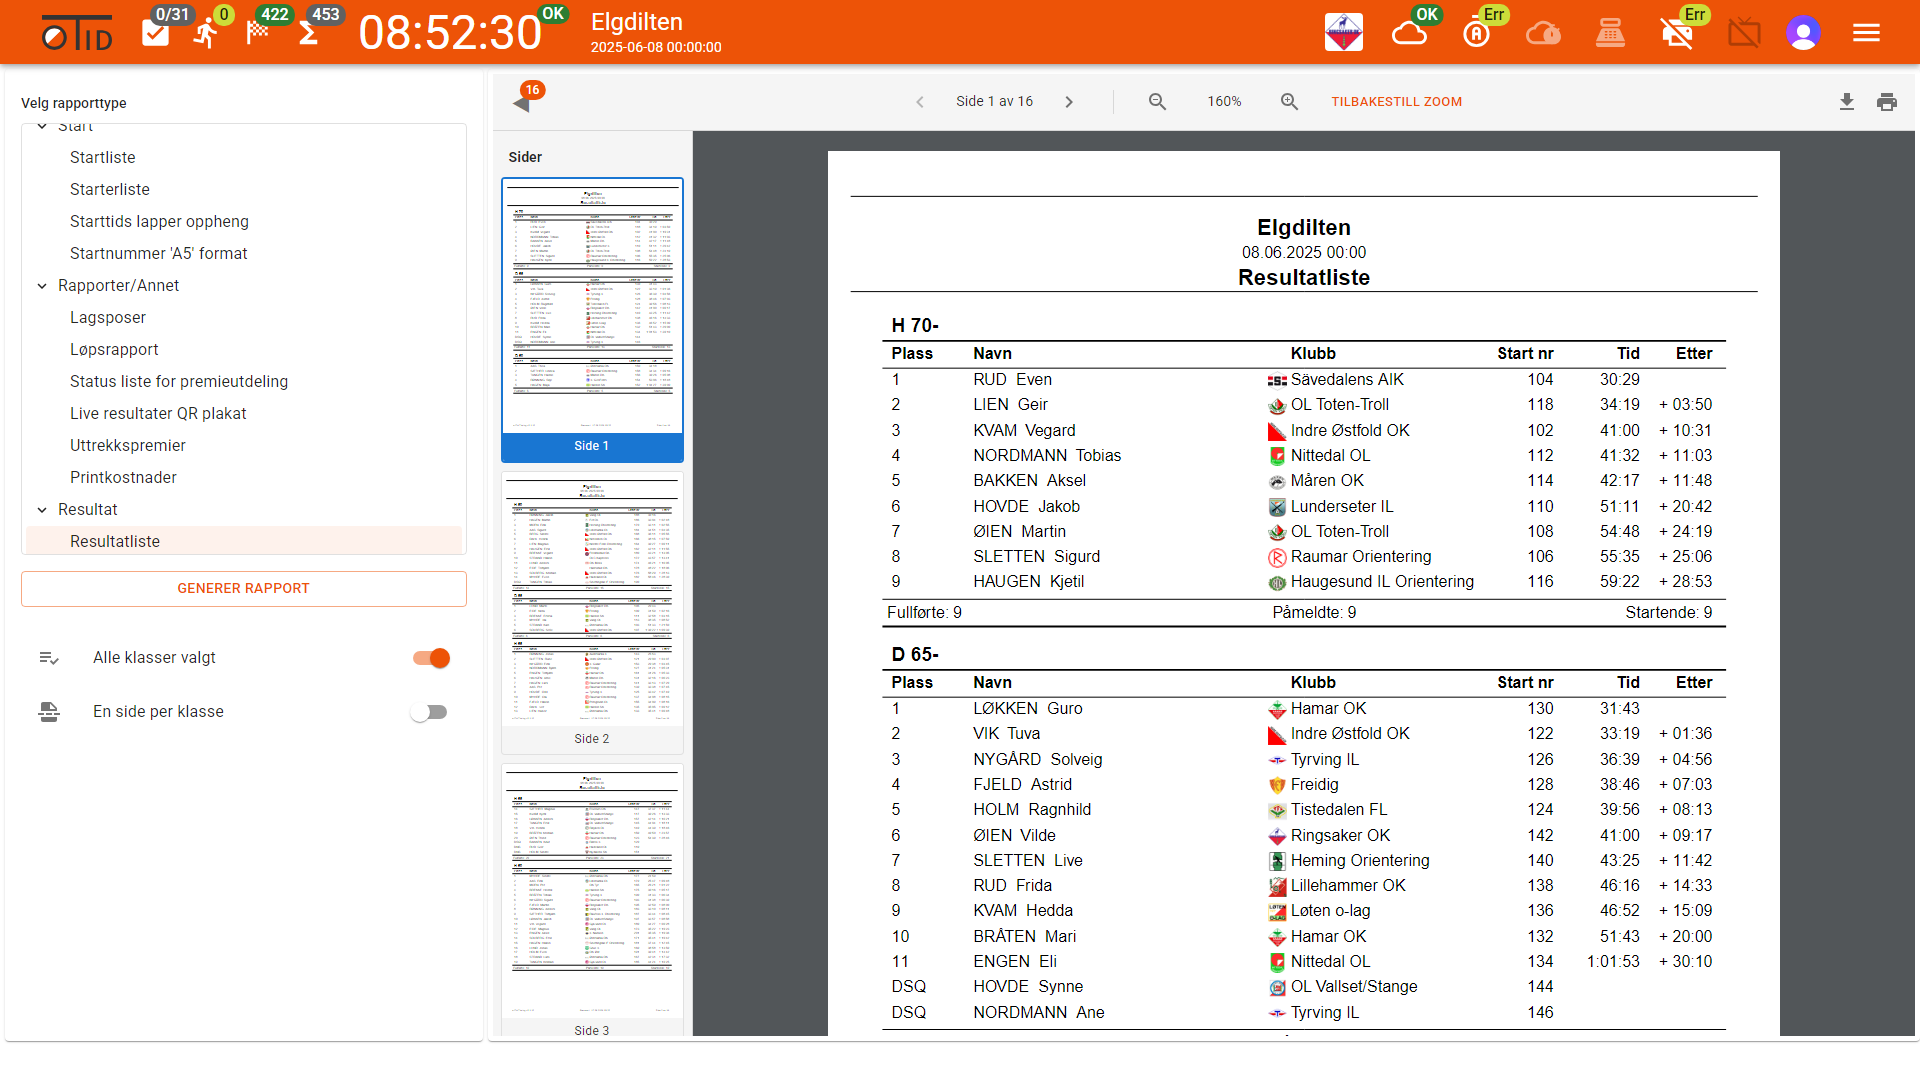Open the hamburger main menu
The image size is (1920, 1080).
1866,33
